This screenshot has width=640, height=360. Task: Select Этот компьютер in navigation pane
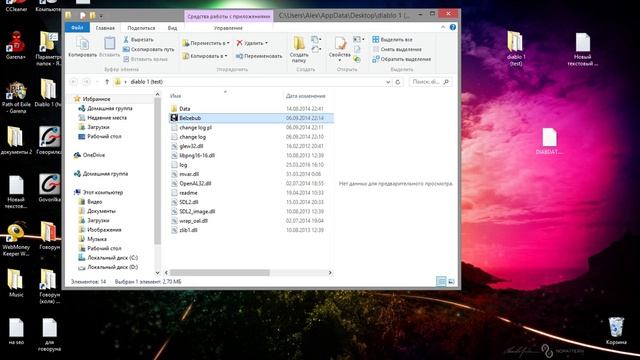(x=98, y=192)
